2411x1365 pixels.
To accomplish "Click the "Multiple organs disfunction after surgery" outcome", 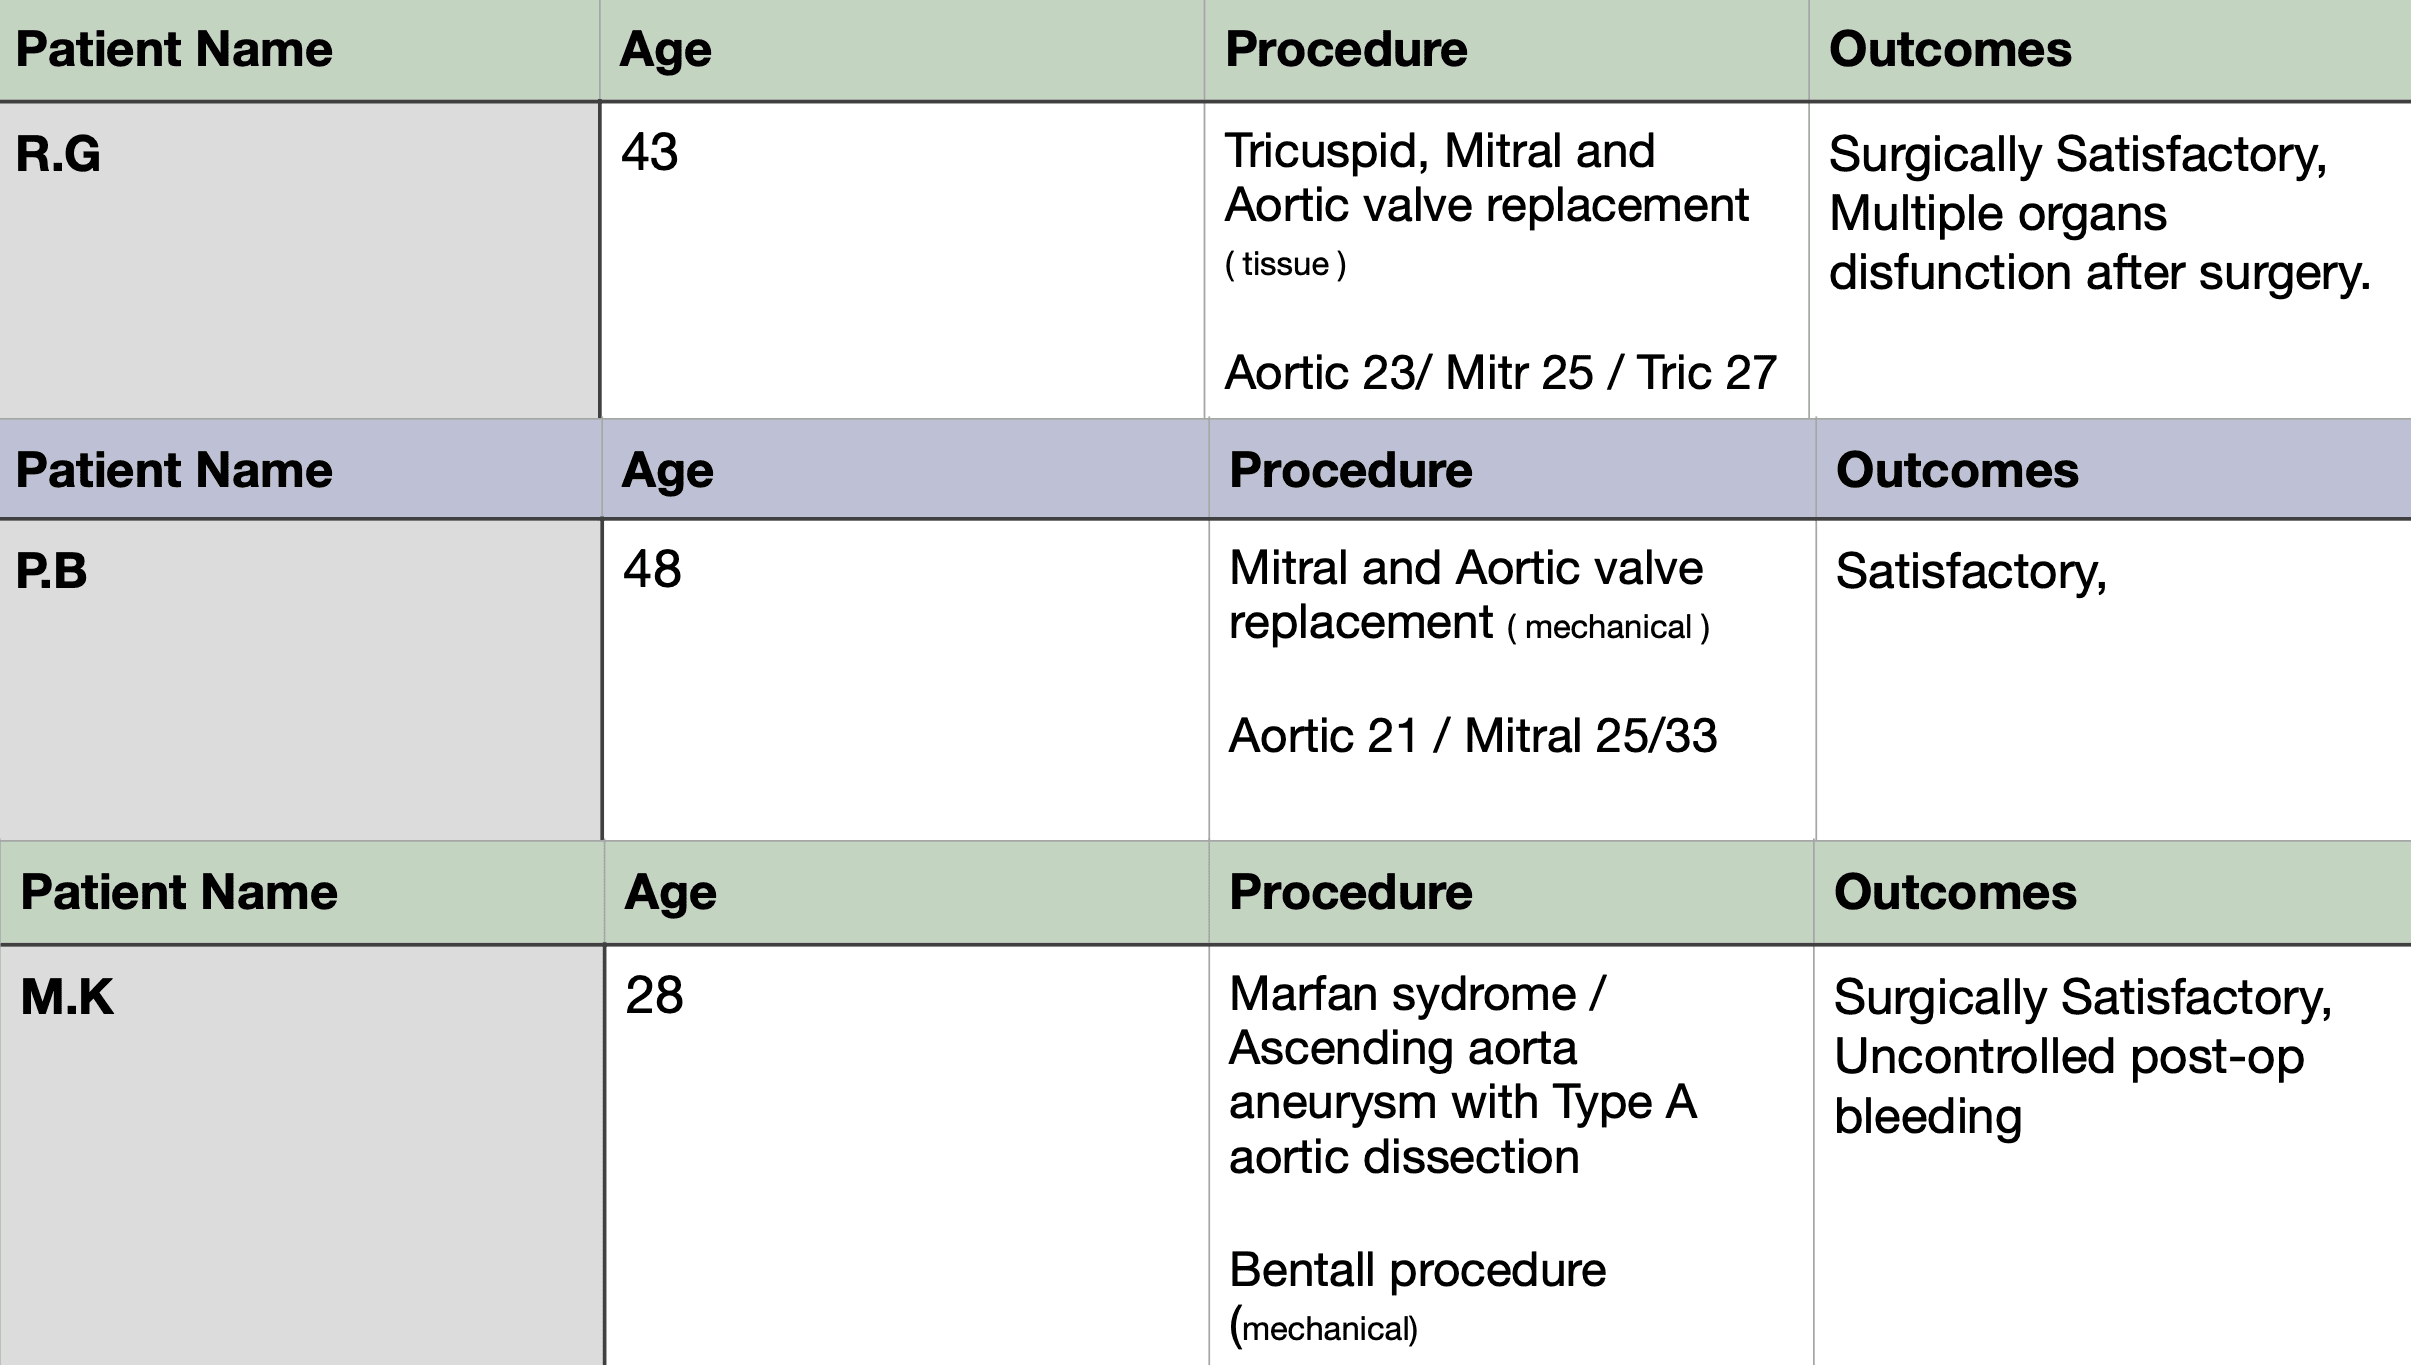I will click(x=2098, y=243).
